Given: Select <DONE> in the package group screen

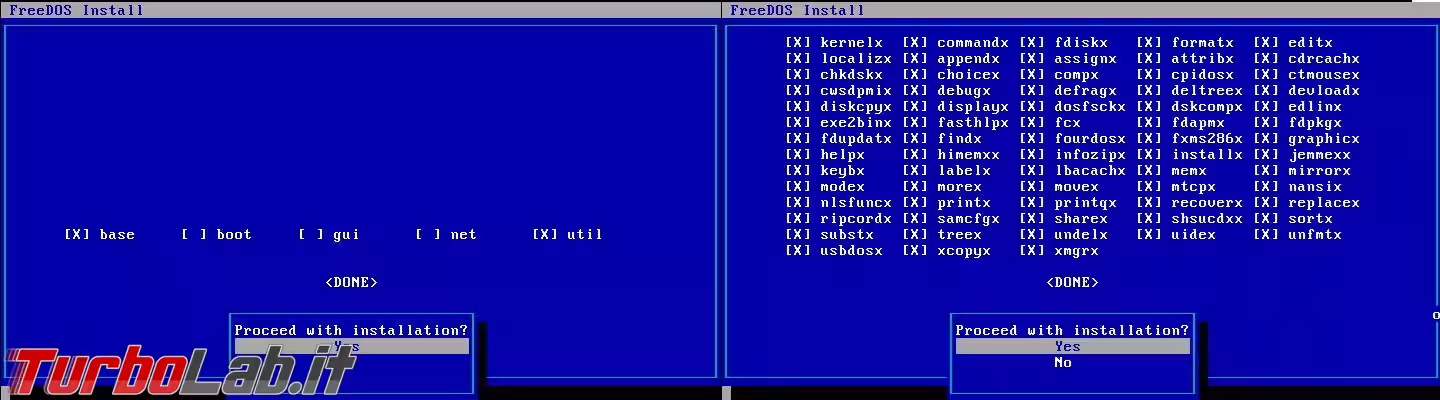Looking at the screenshot, I should coord(351,283).
